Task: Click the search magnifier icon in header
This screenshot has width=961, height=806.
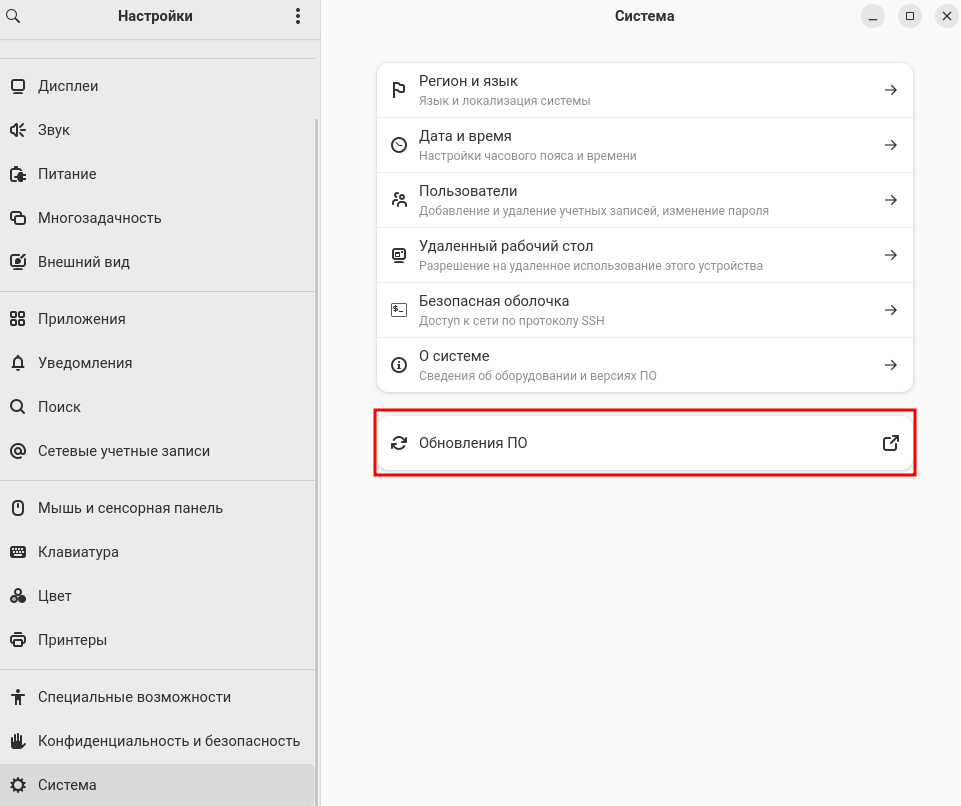Action: [x=14, y=16]
